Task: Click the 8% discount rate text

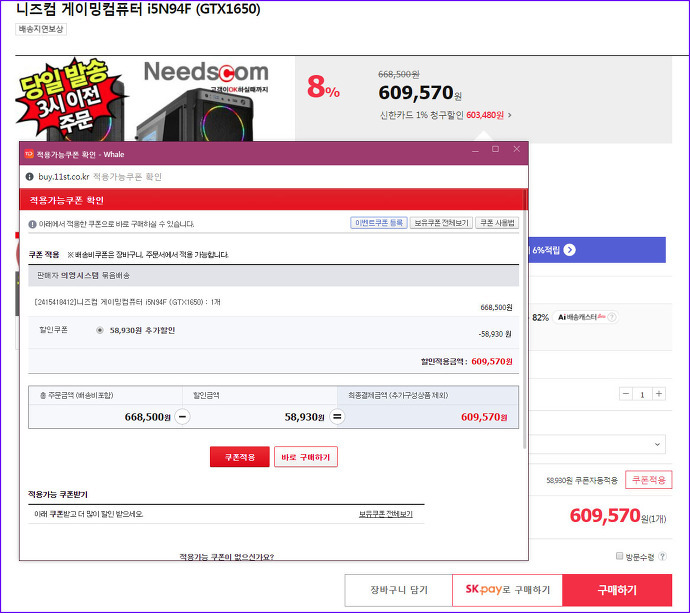Action: (323, 87)
